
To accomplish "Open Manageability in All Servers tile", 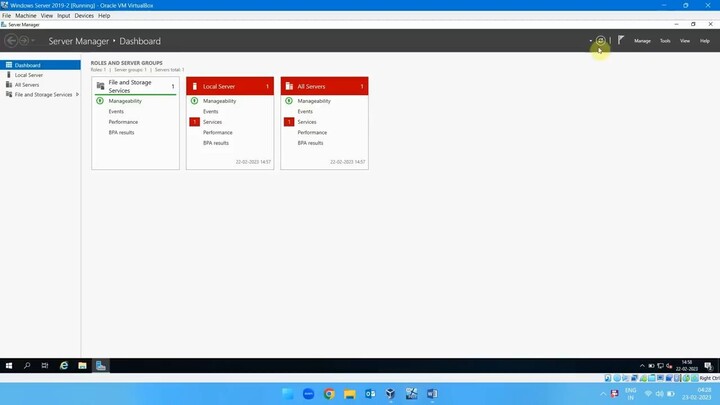I will (314, 101).
